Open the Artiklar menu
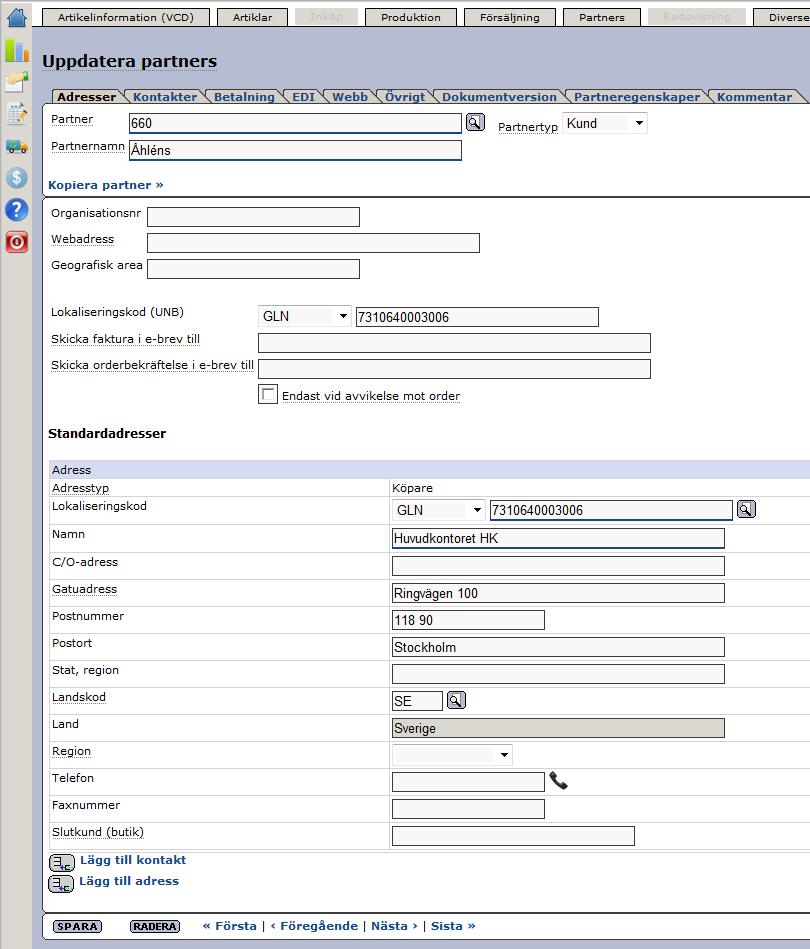Viewport: 810px width, 949px height. tap(252, 17)
